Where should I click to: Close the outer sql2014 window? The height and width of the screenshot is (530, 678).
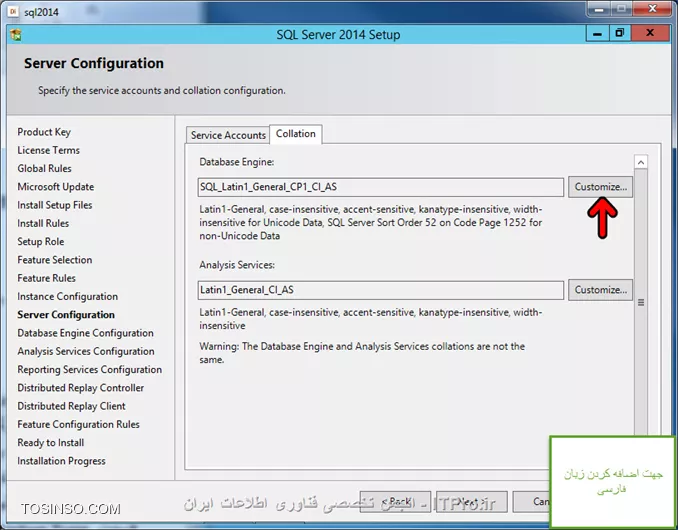652,9
